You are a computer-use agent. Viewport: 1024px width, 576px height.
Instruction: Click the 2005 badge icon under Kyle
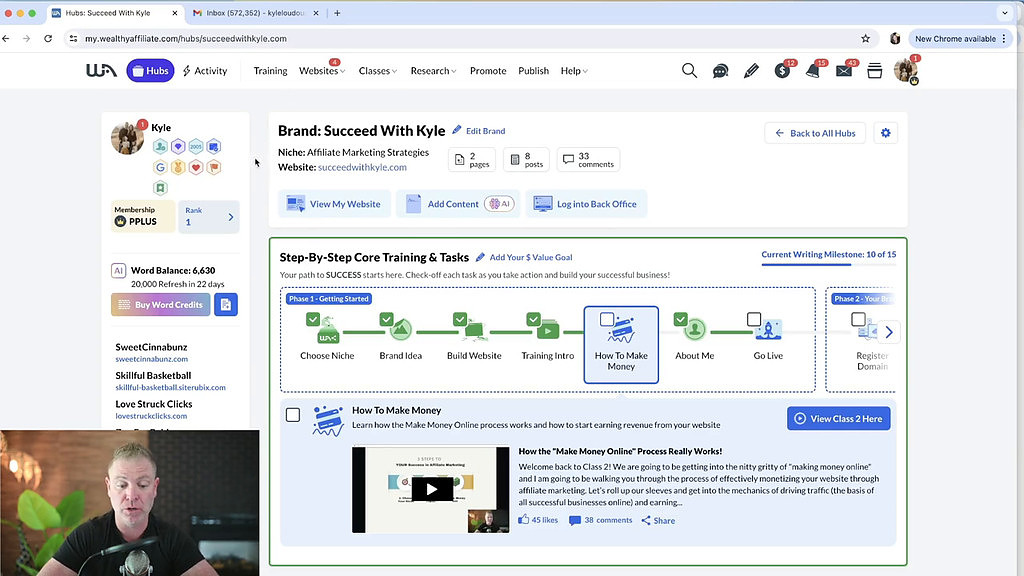196,146
